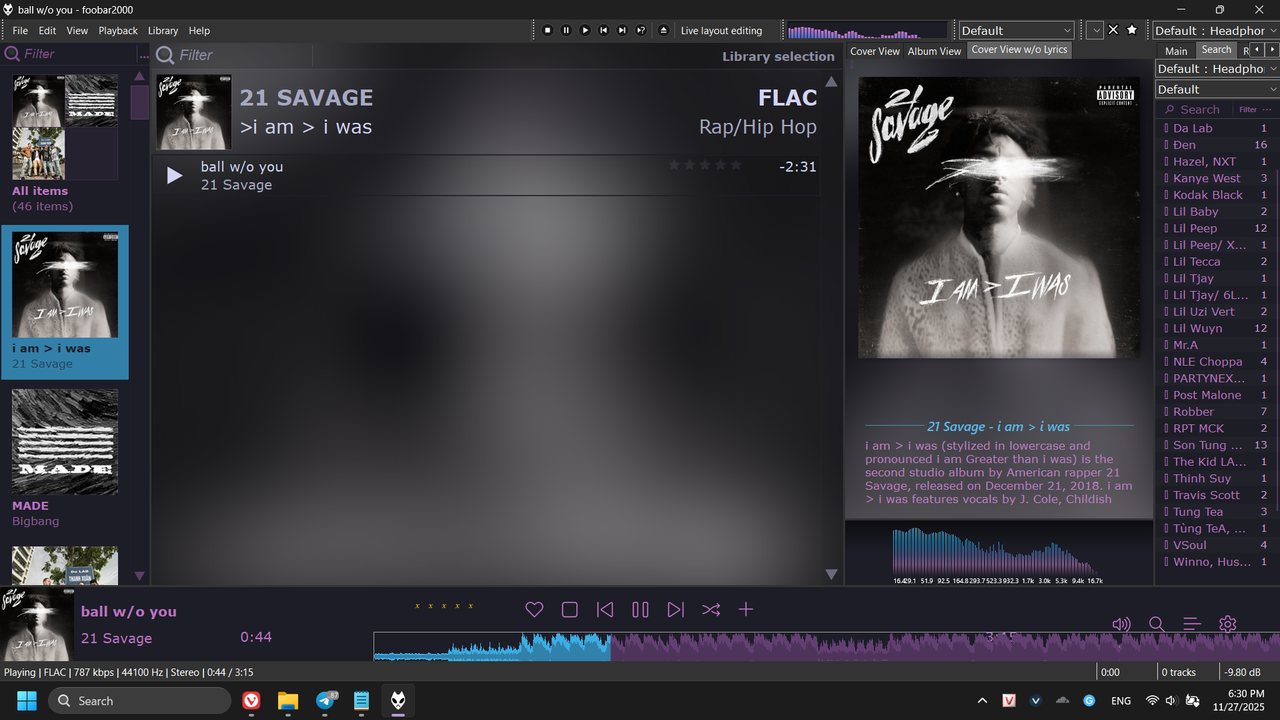Open the File menu
Image resolution: width=1280 pixels, height=720 pixels.
(20, 31)
